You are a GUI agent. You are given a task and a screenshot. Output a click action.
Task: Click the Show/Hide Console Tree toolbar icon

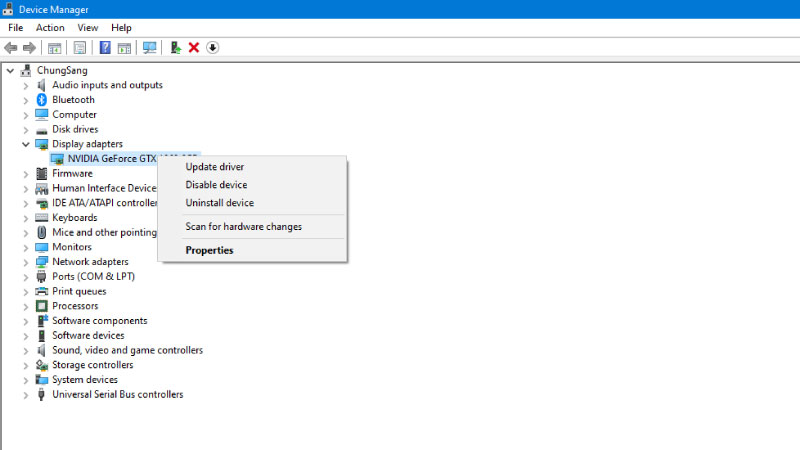[54, 48]
